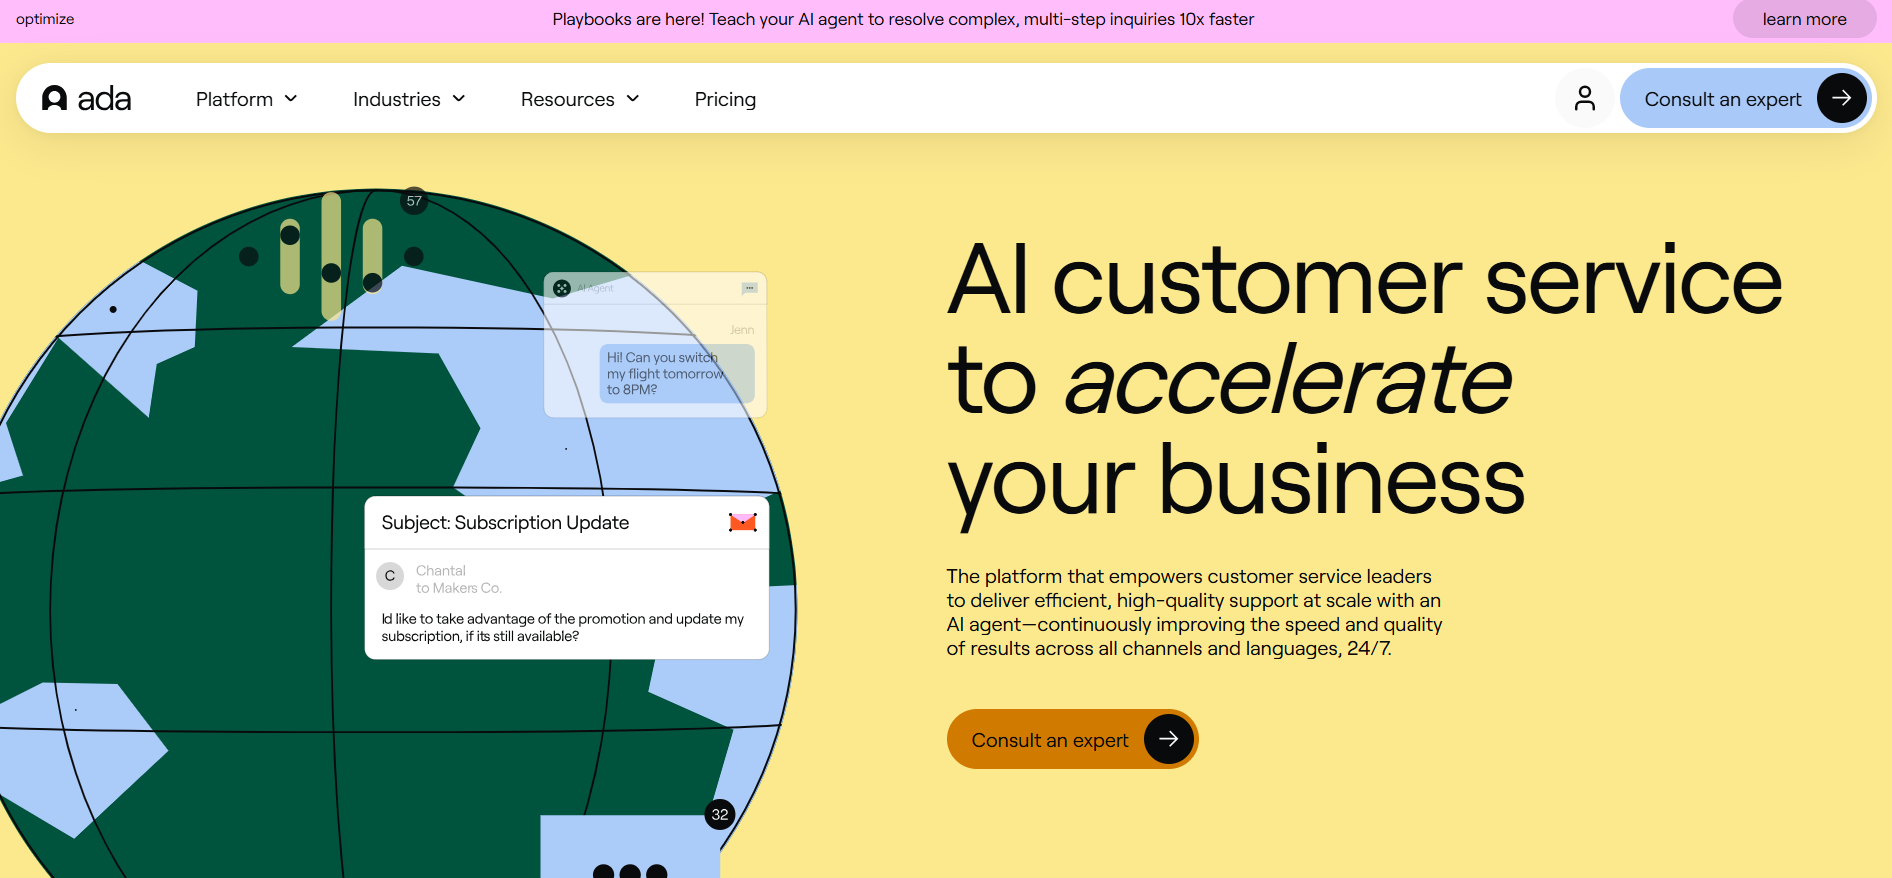Image resolution: width=1892 pixels, height=878 pixels.
Task: Click the tallest vertical slider bar on globe
Action: coord(331,255)
